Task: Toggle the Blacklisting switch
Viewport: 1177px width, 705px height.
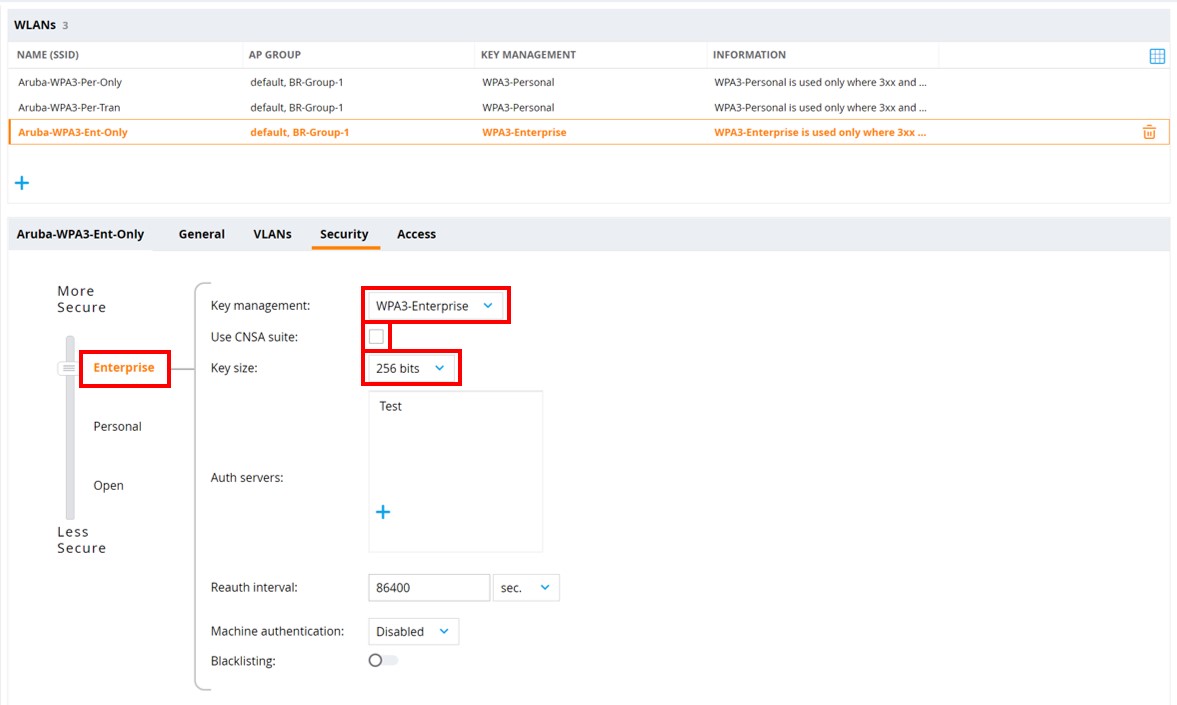Action: (383, 660)
